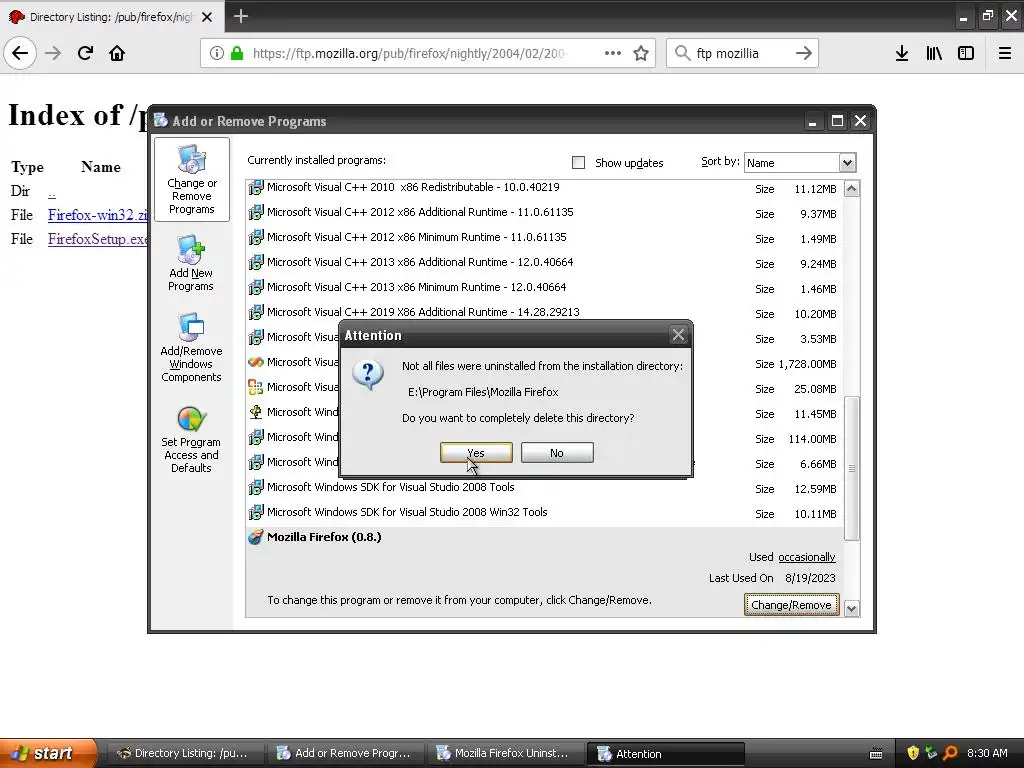Switch to Attention taskbar item
This screenshot has height=768, width=1024.
coord(665,754)
